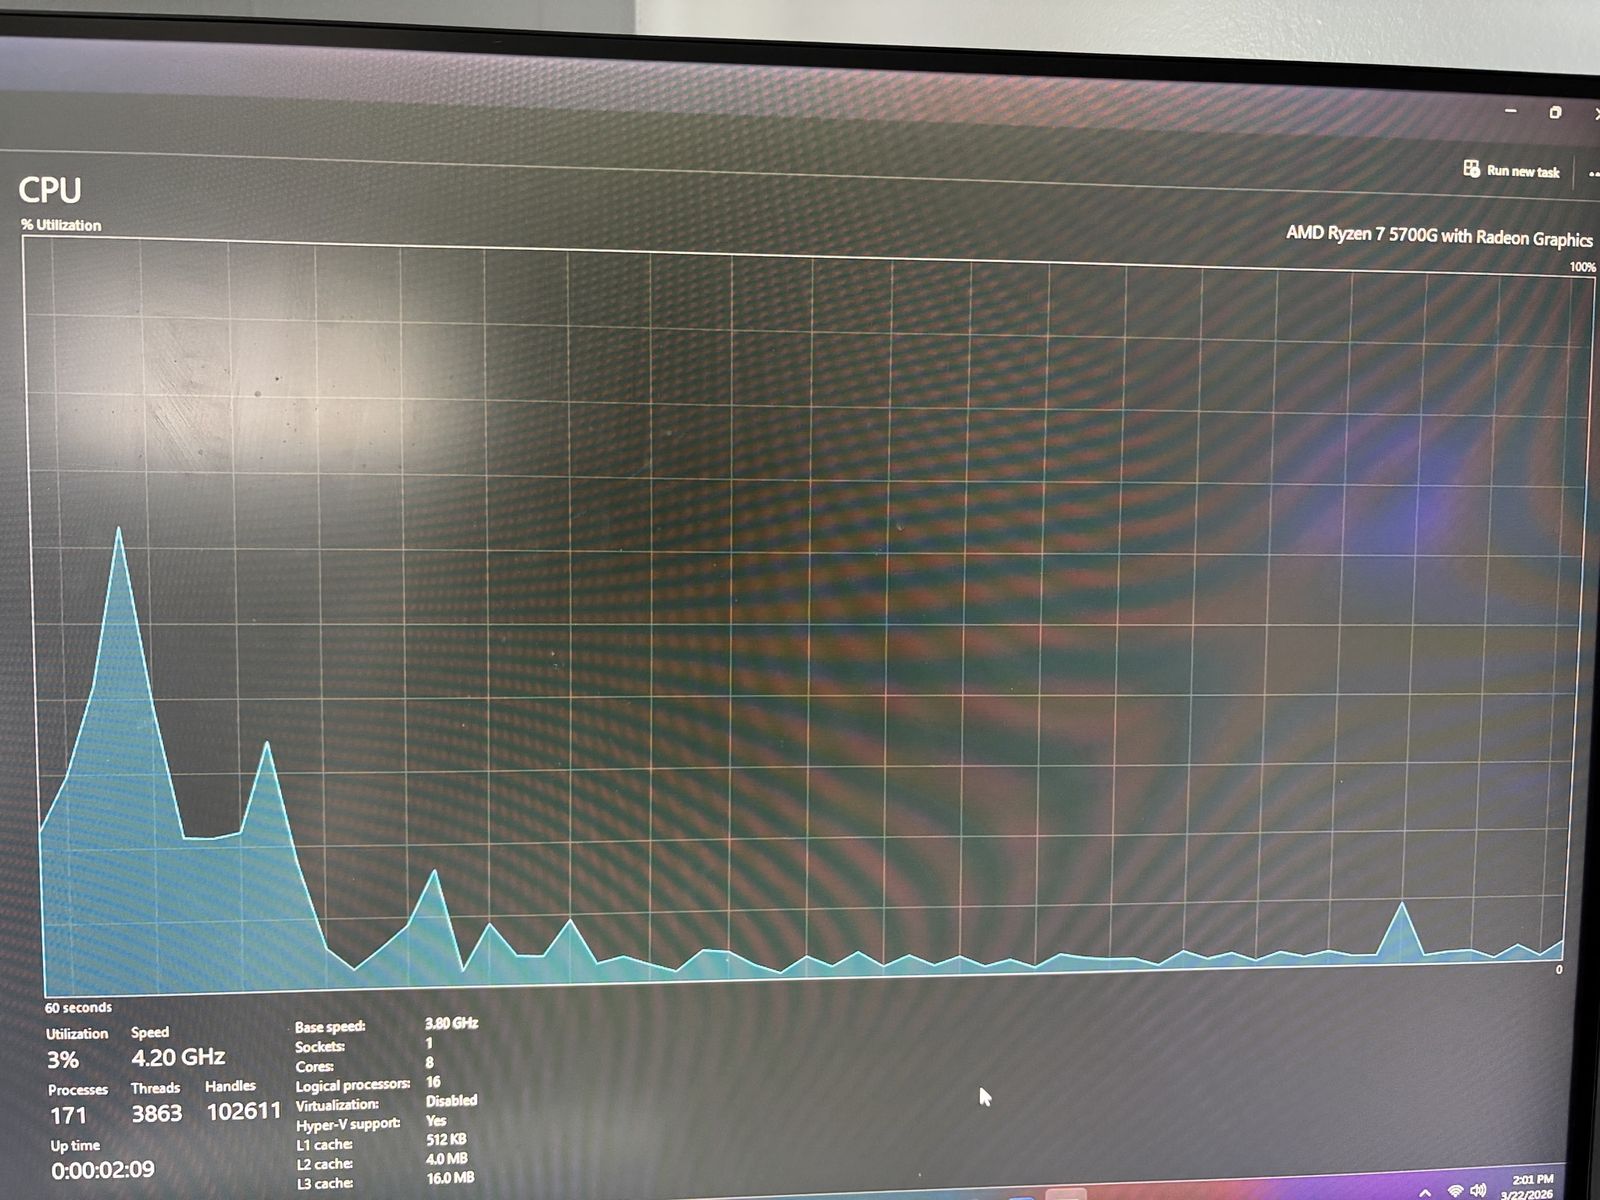
Task: Click the threads count 3863
Action: [157, 1113]
